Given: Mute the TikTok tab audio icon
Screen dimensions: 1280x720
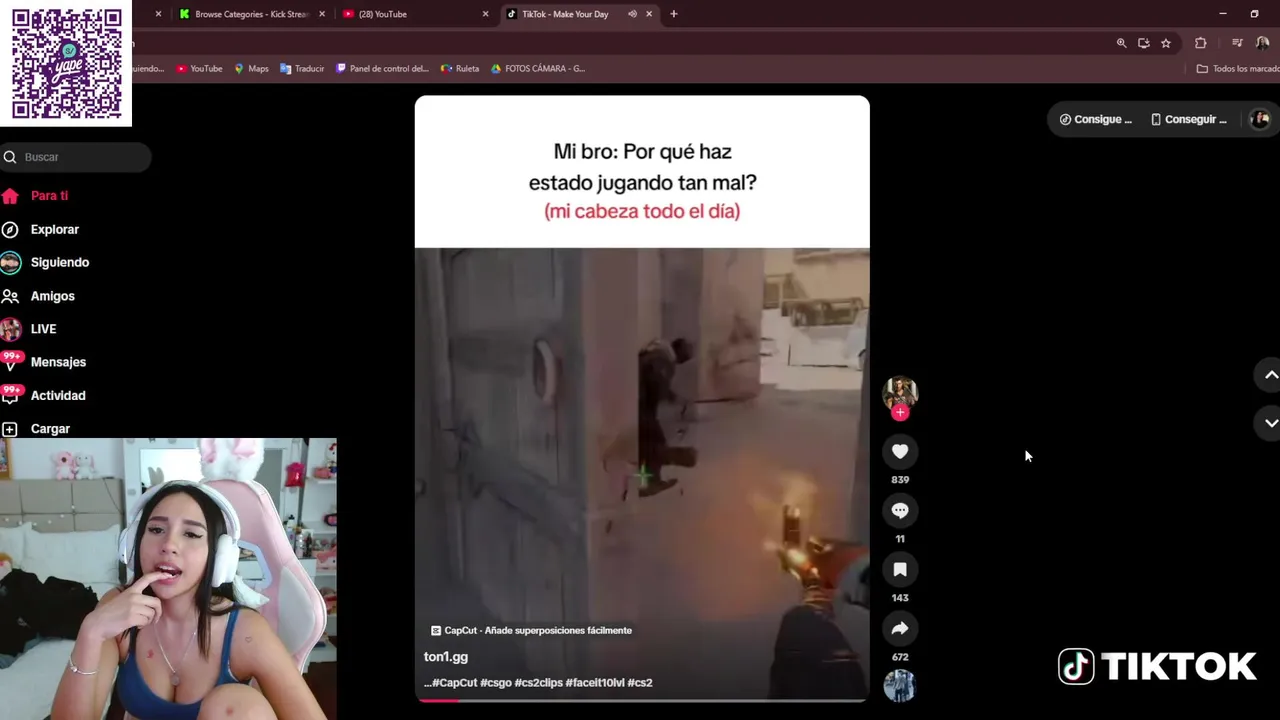Looking at the screenshot, I should (632, 14).
